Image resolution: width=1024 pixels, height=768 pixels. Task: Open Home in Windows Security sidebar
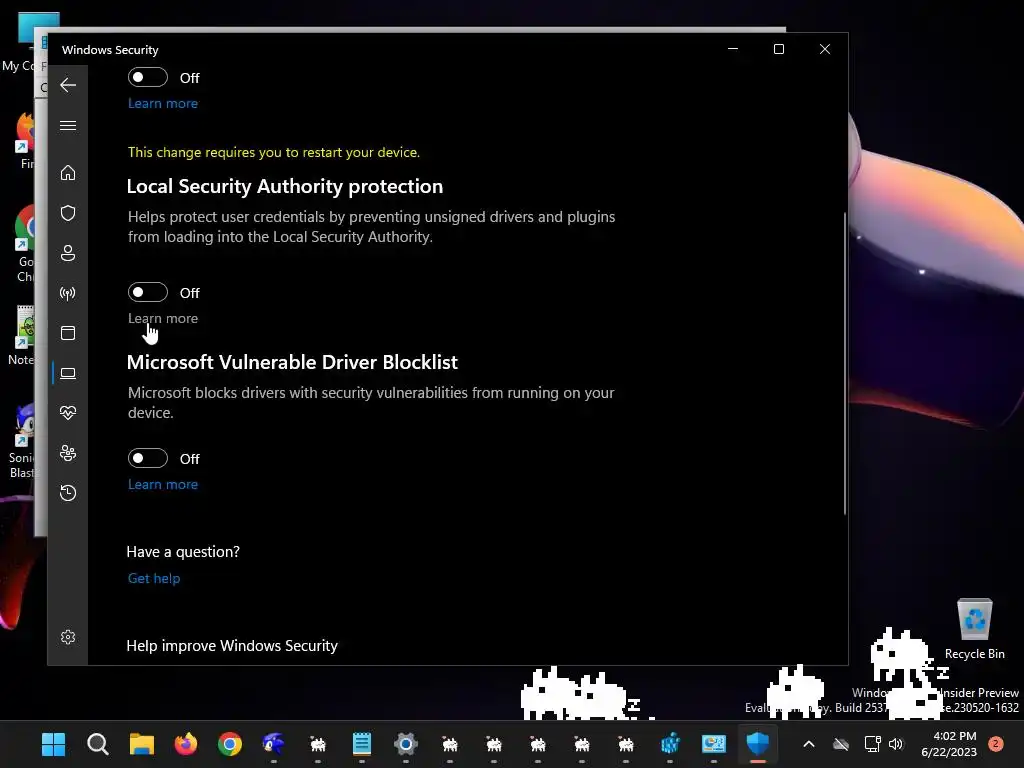(x=68, y=172)
